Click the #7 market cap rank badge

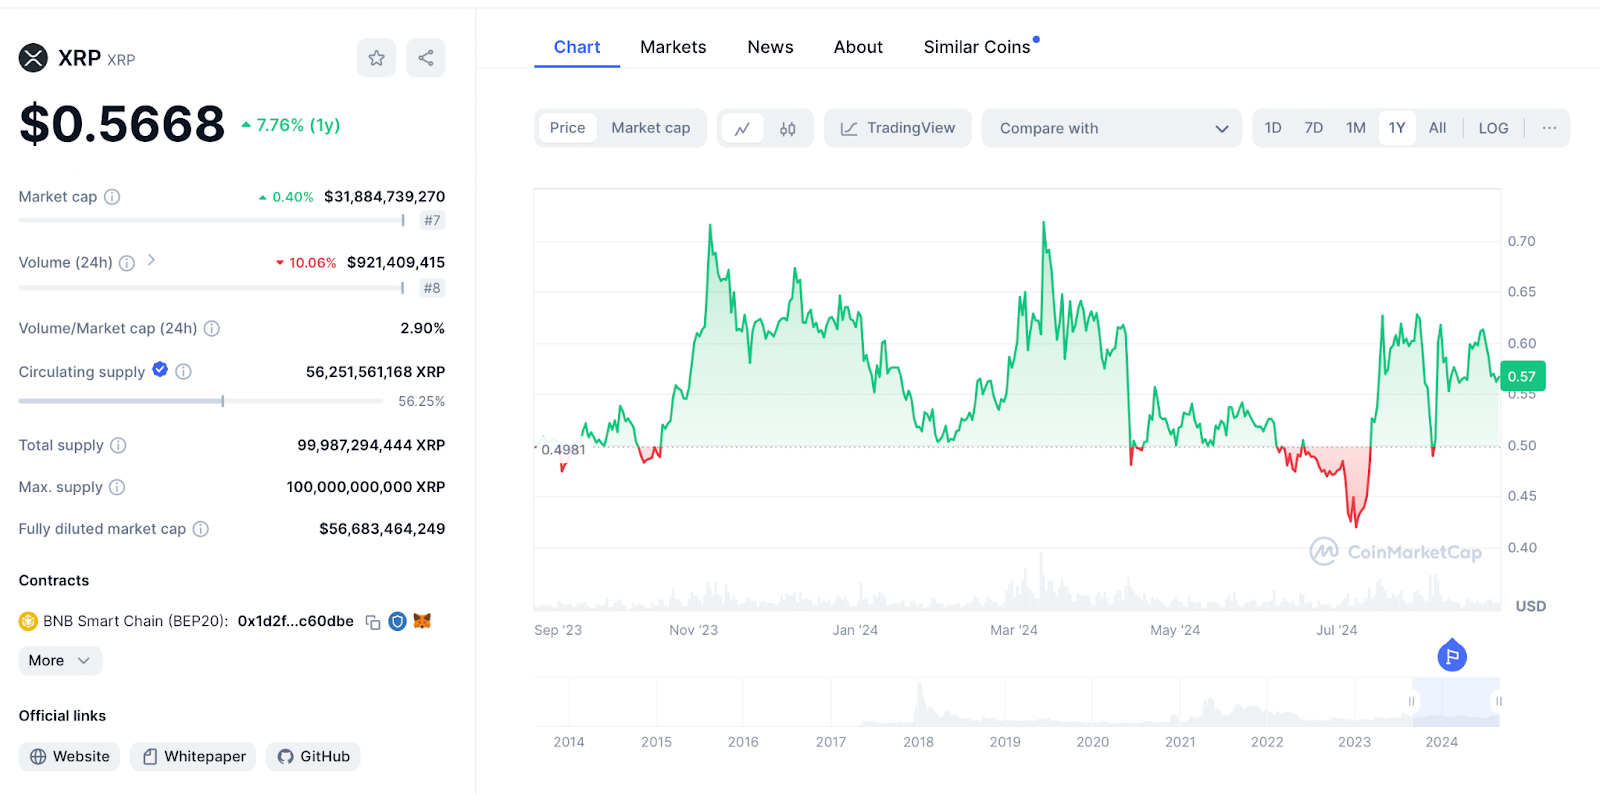pos(432,220)
